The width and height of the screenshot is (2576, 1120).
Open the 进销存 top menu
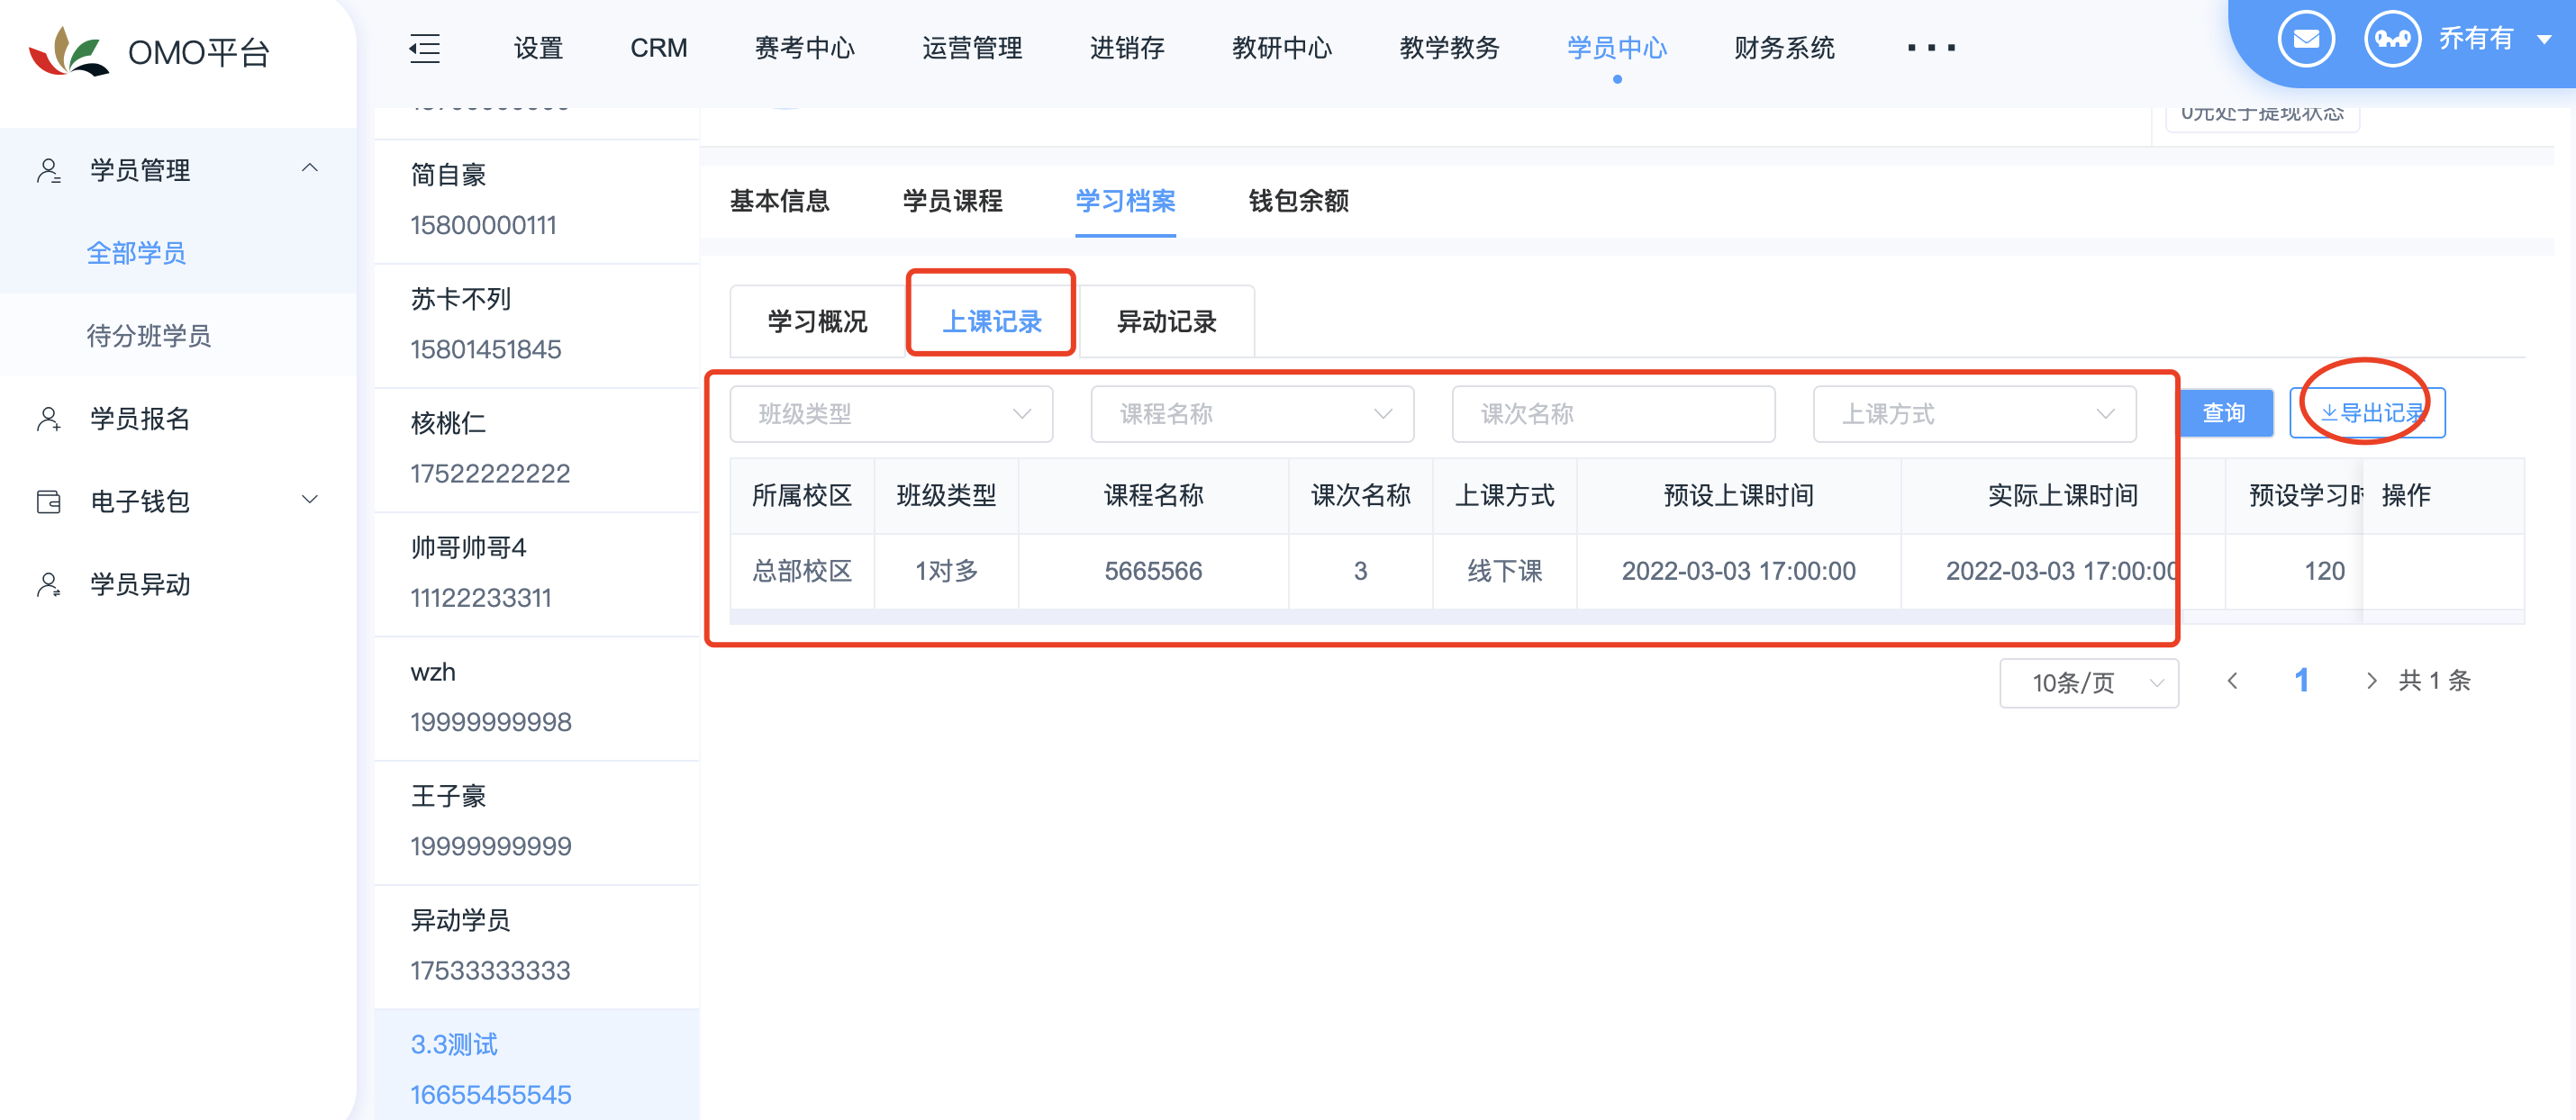pyautogui.click(x=1126, y=48)
